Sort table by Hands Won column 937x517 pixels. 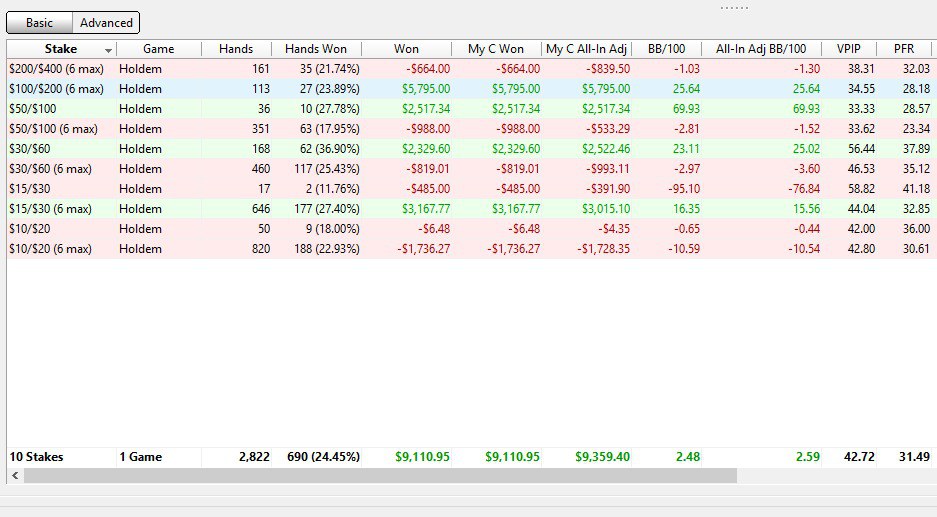coord(316,49)
